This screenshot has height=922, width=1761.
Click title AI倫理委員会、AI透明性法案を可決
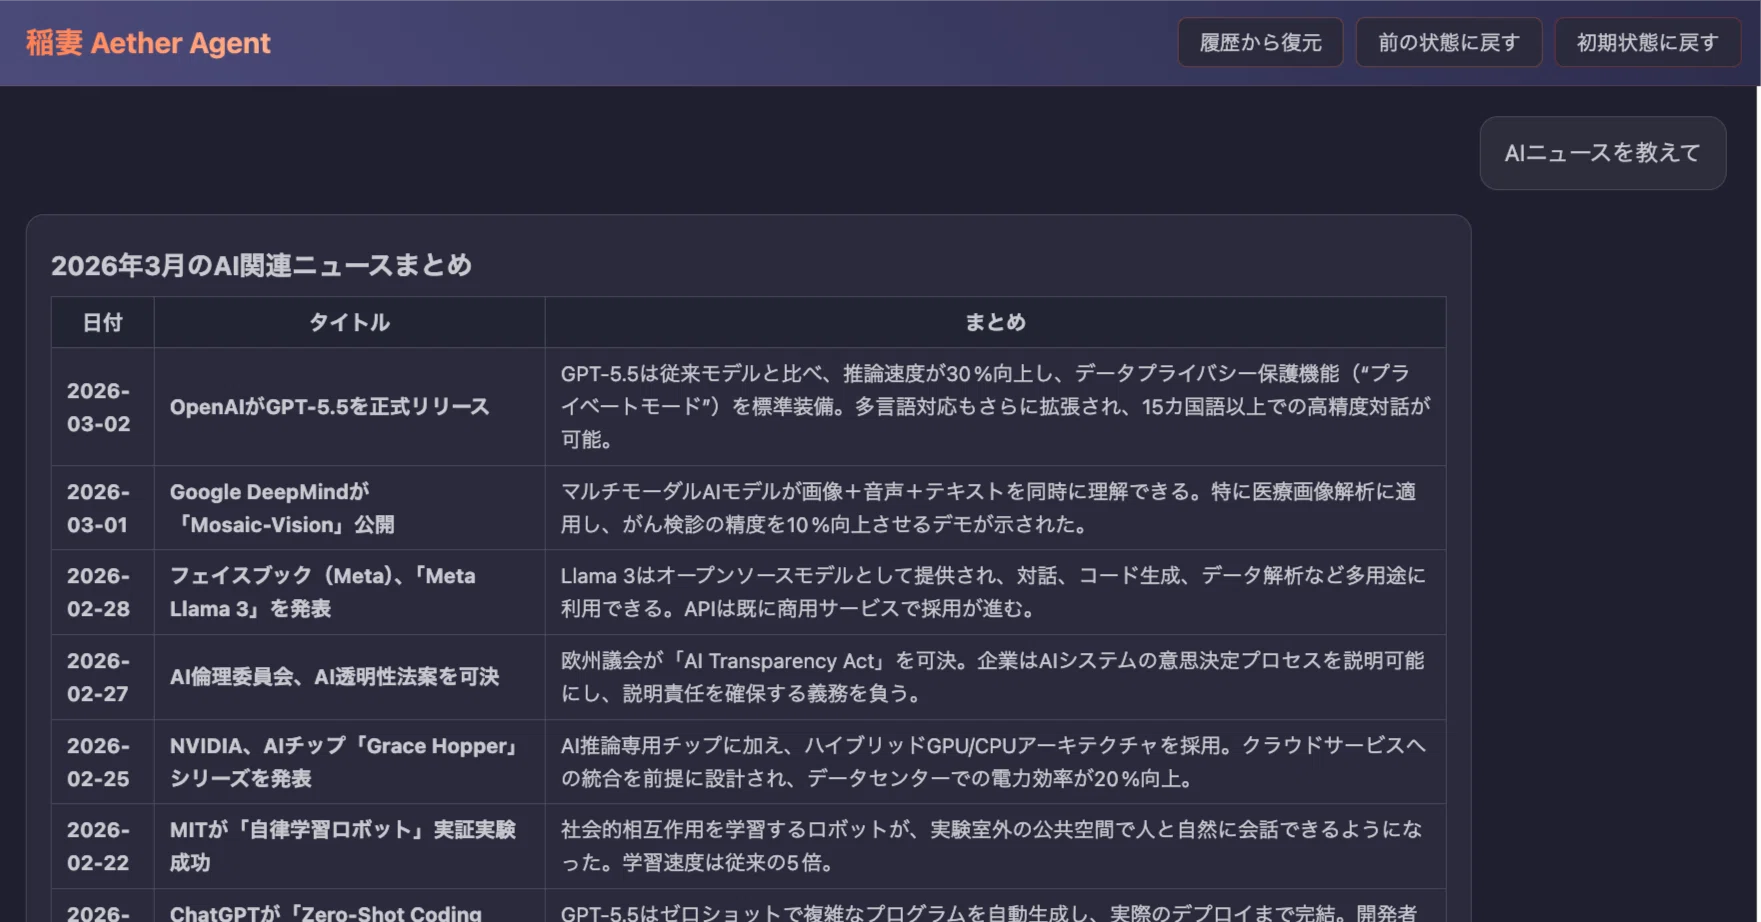(334, 677)
